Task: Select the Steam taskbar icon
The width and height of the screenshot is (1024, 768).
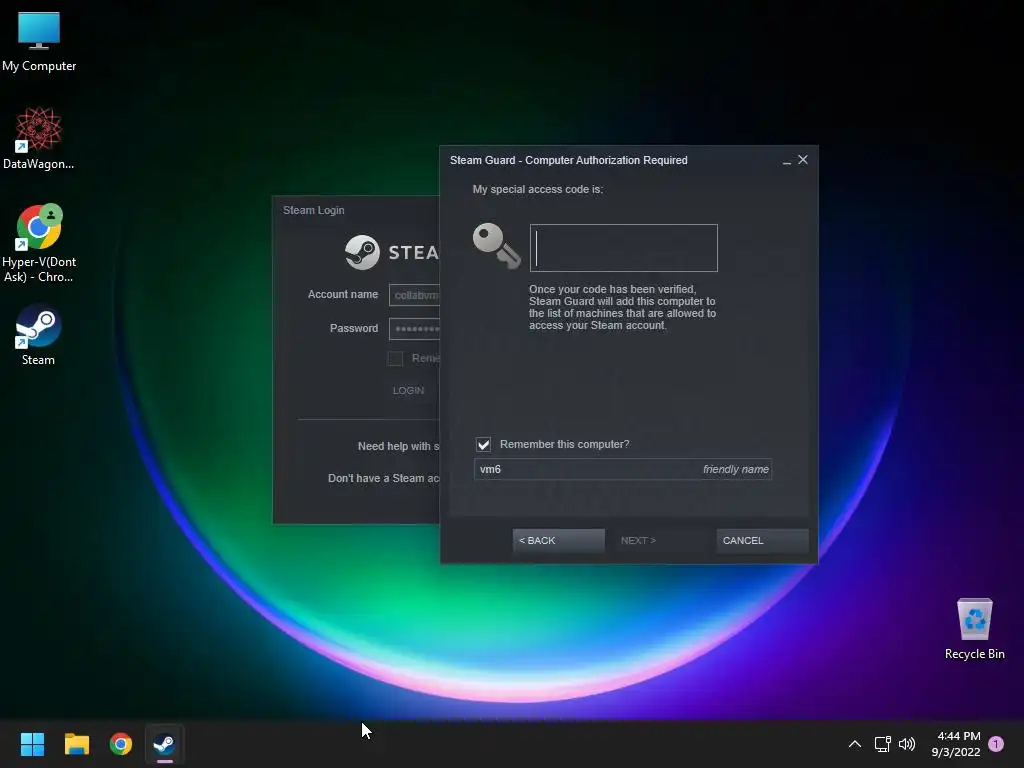Action: (165, 744)
